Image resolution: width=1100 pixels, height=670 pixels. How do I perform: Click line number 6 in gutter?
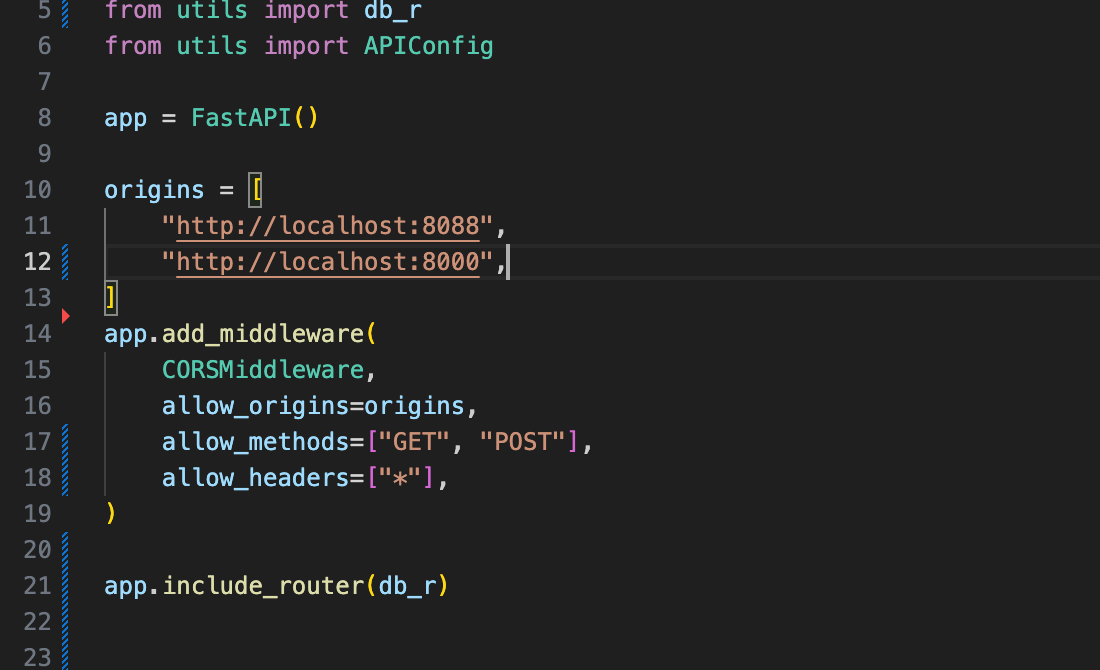44,46
